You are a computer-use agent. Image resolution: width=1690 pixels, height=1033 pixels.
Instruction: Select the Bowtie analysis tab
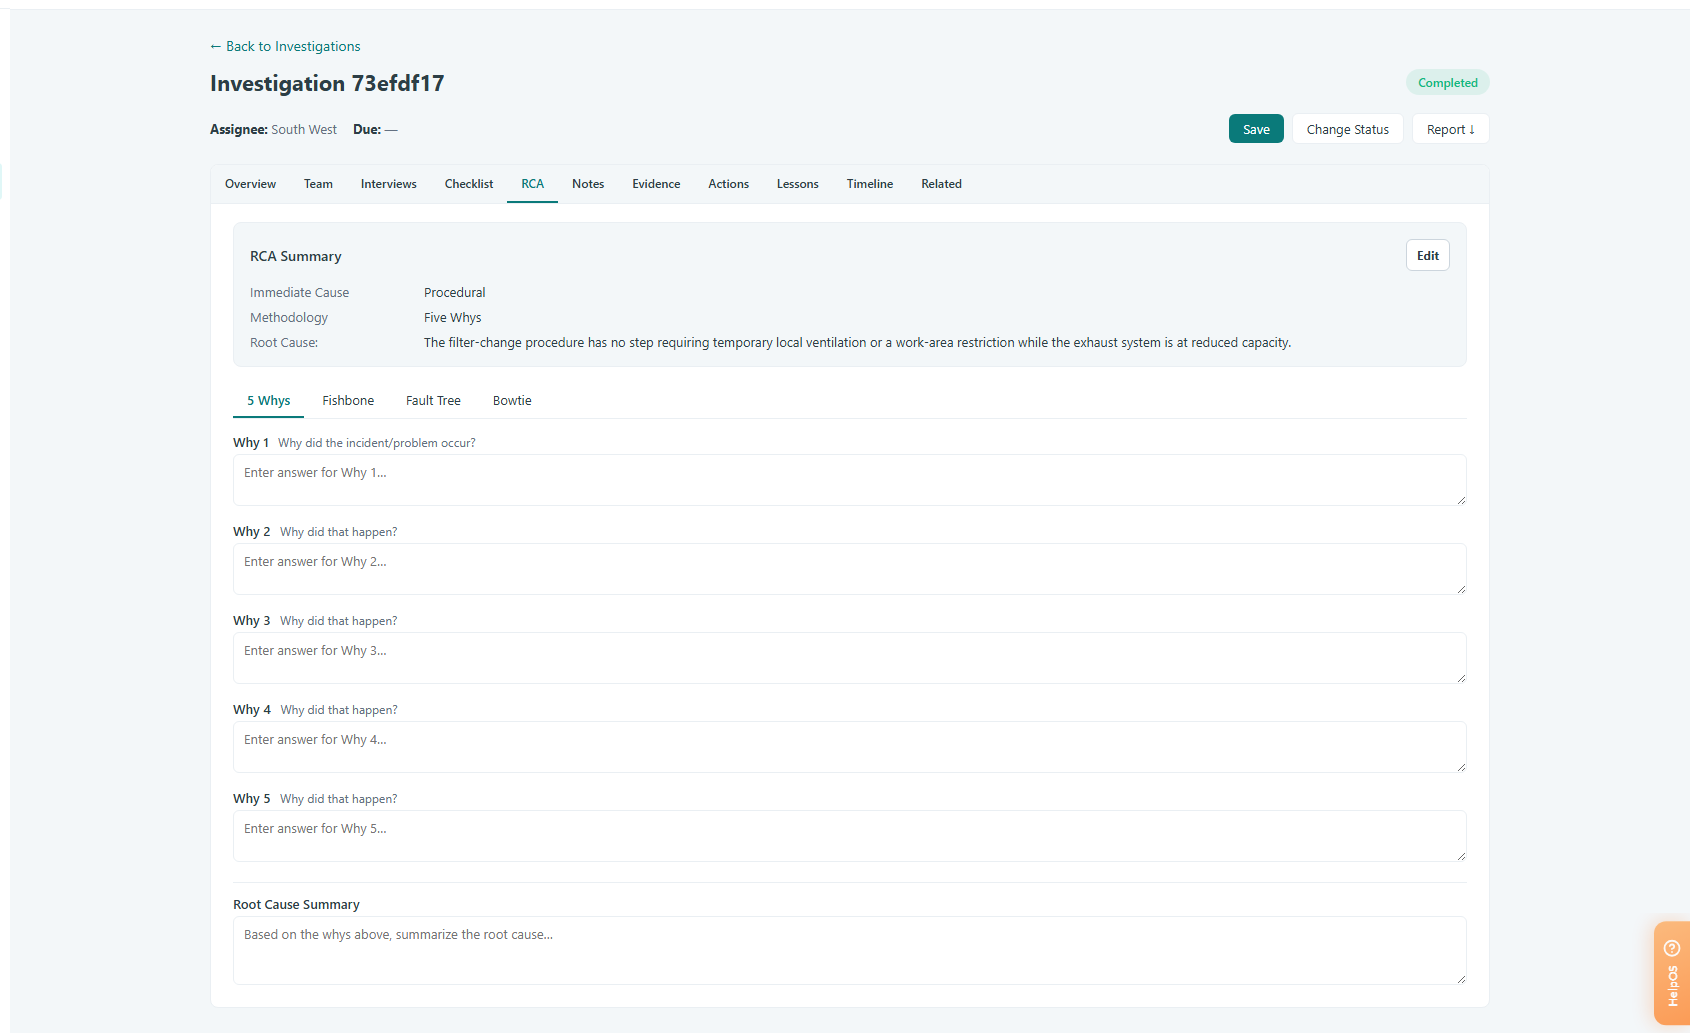[512, 400]
